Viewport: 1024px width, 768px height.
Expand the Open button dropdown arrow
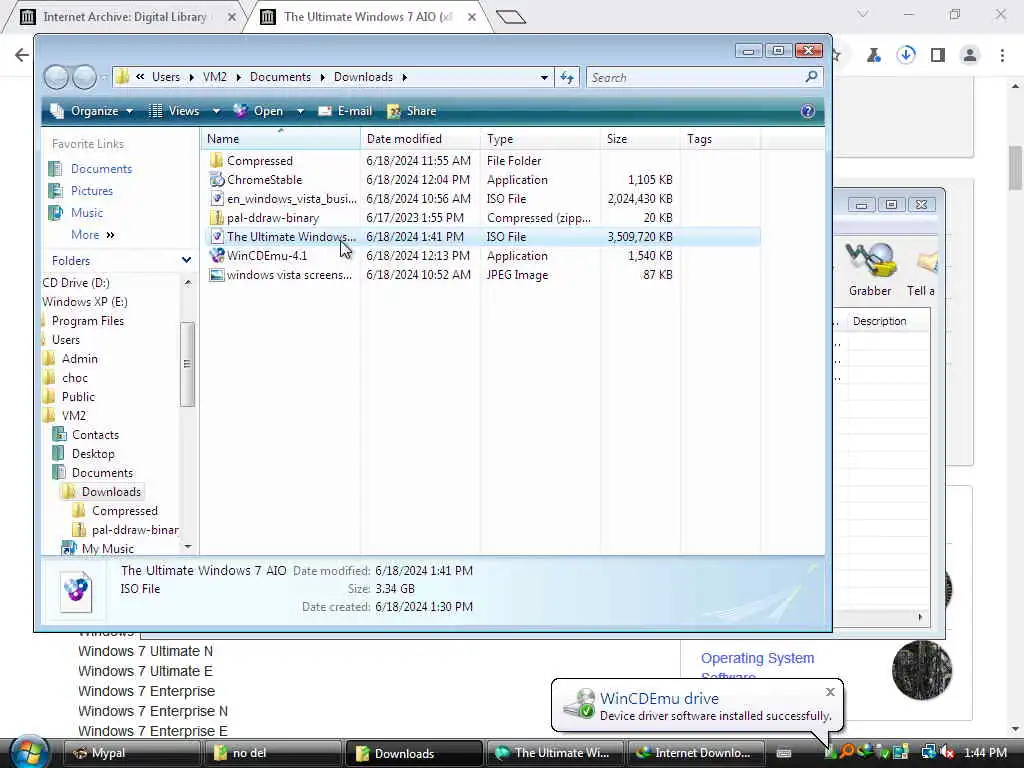[x=300, y=111]
